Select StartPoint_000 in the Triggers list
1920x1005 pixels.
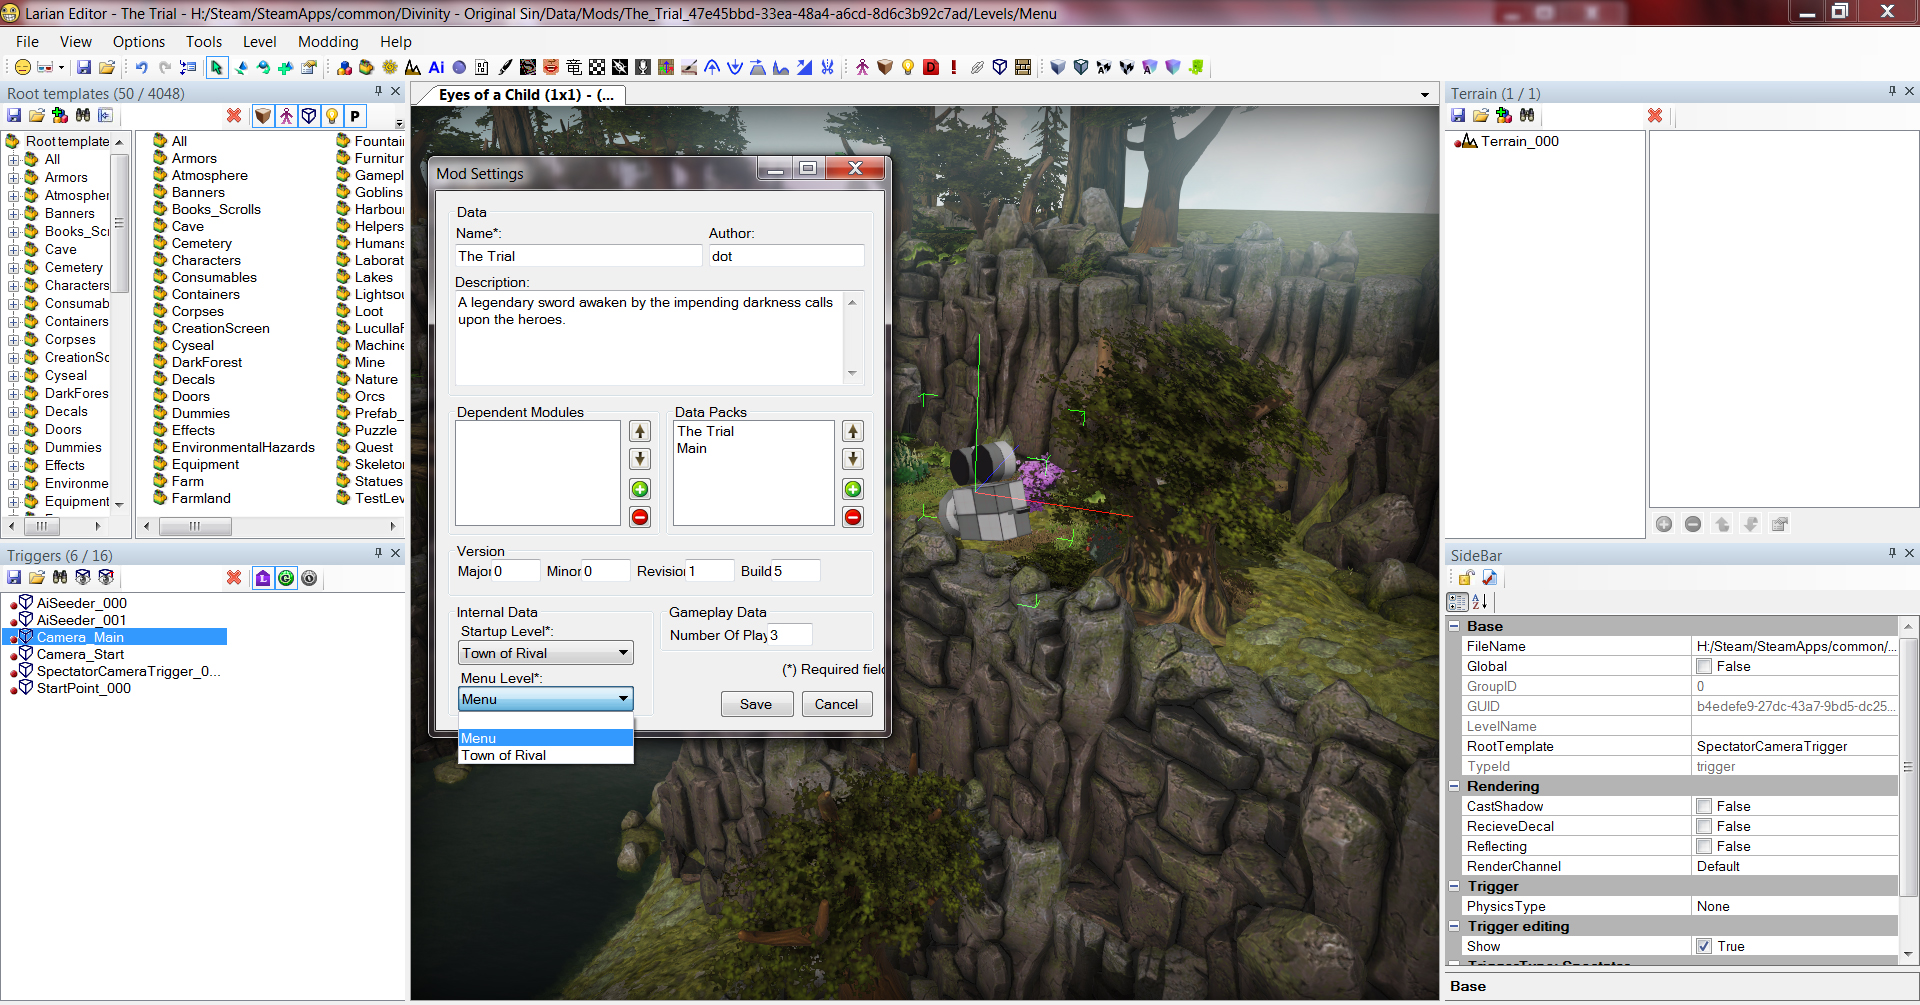pos(84,689)
